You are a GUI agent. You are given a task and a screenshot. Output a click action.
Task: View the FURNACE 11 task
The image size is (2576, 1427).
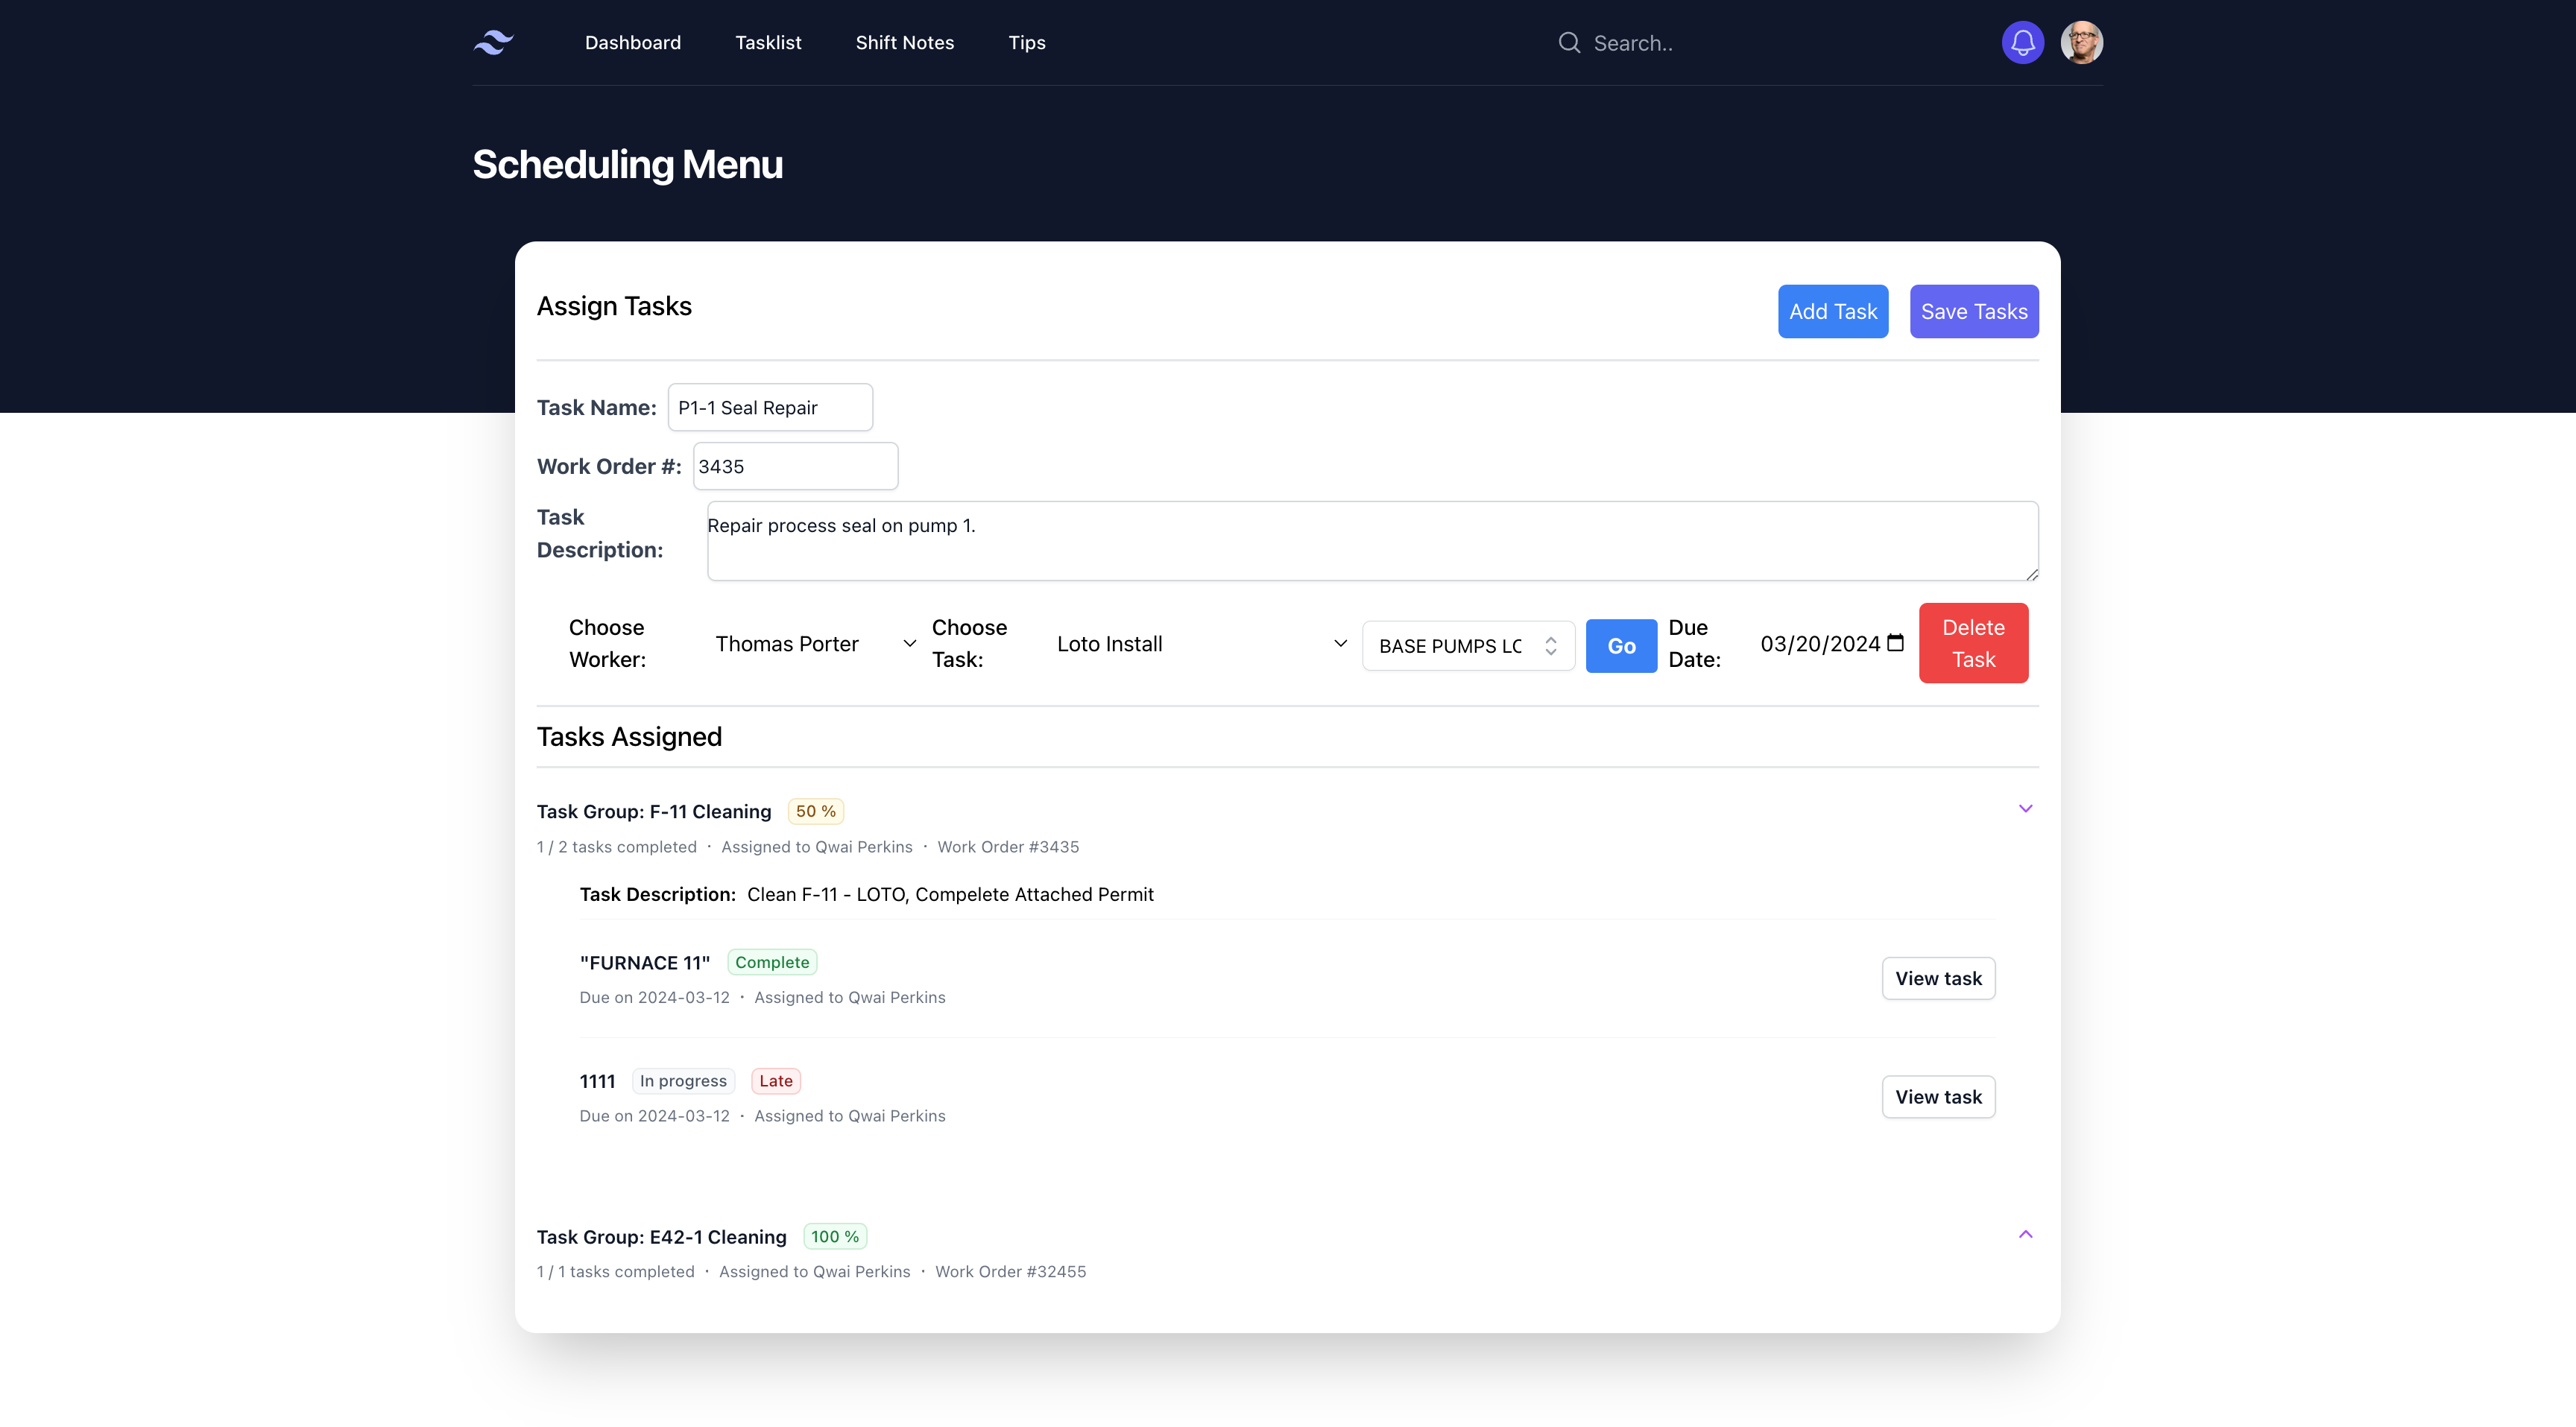point(1937,978)
